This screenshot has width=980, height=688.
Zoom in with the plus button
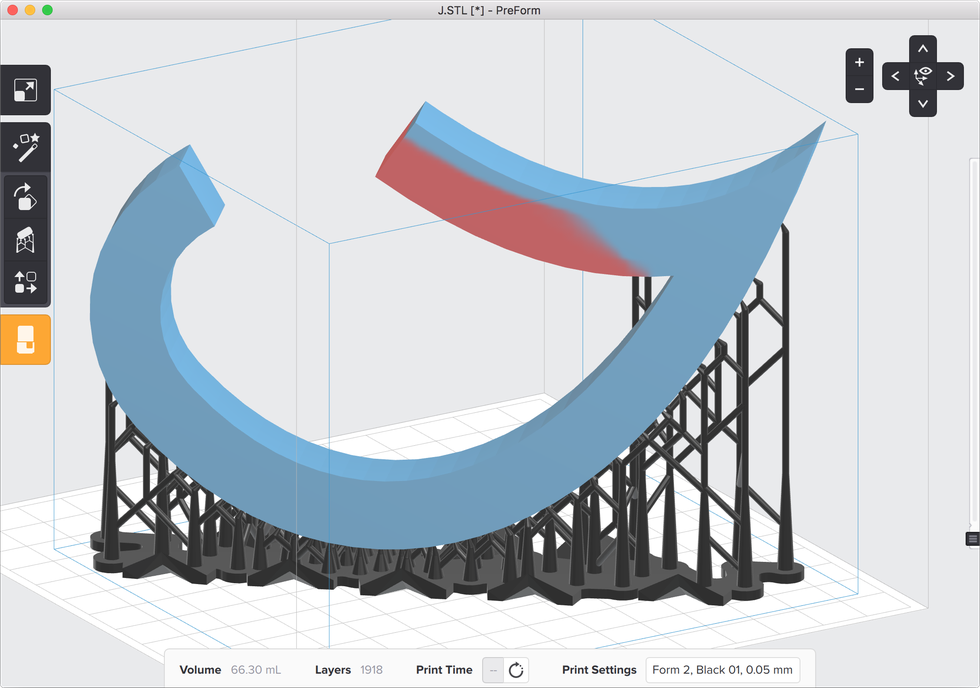(x=859, y=62)
